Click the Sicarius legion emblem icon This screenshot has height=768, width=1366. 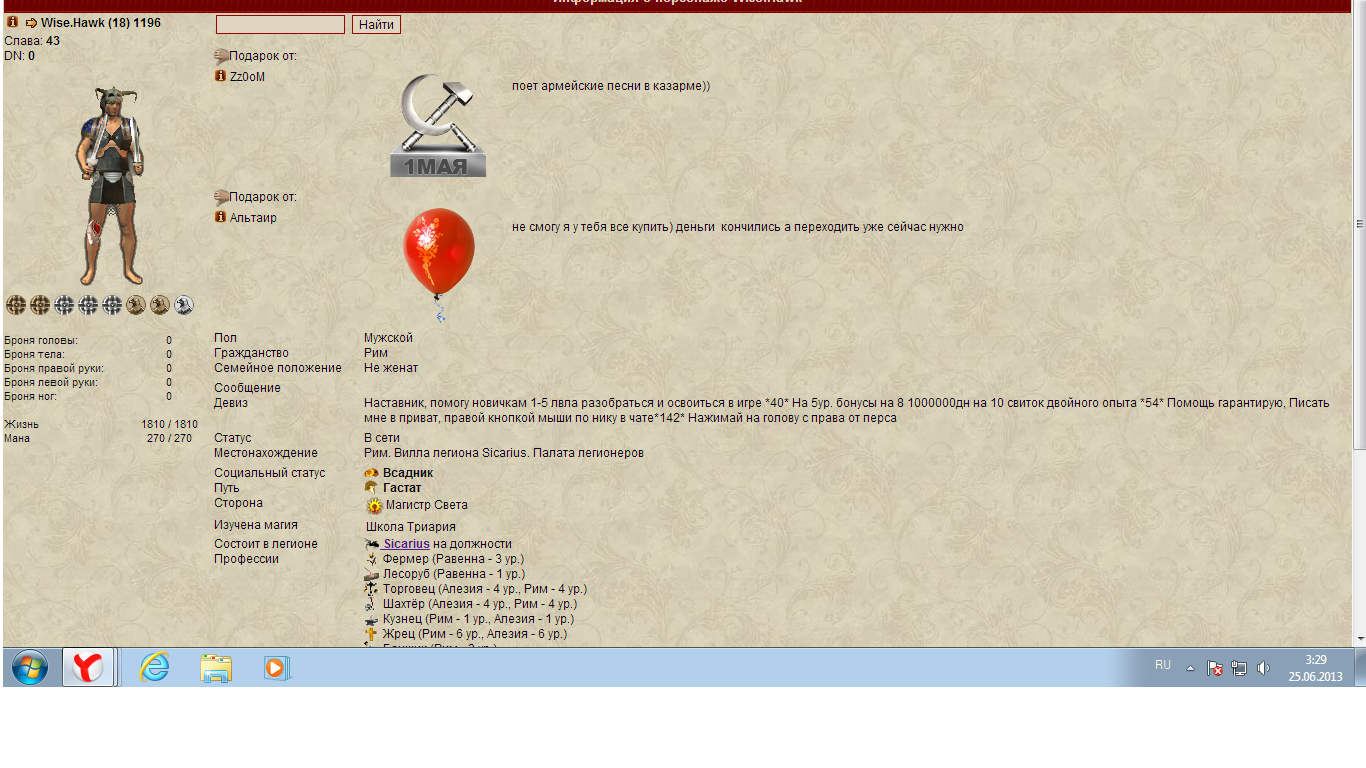coord(373,544)
